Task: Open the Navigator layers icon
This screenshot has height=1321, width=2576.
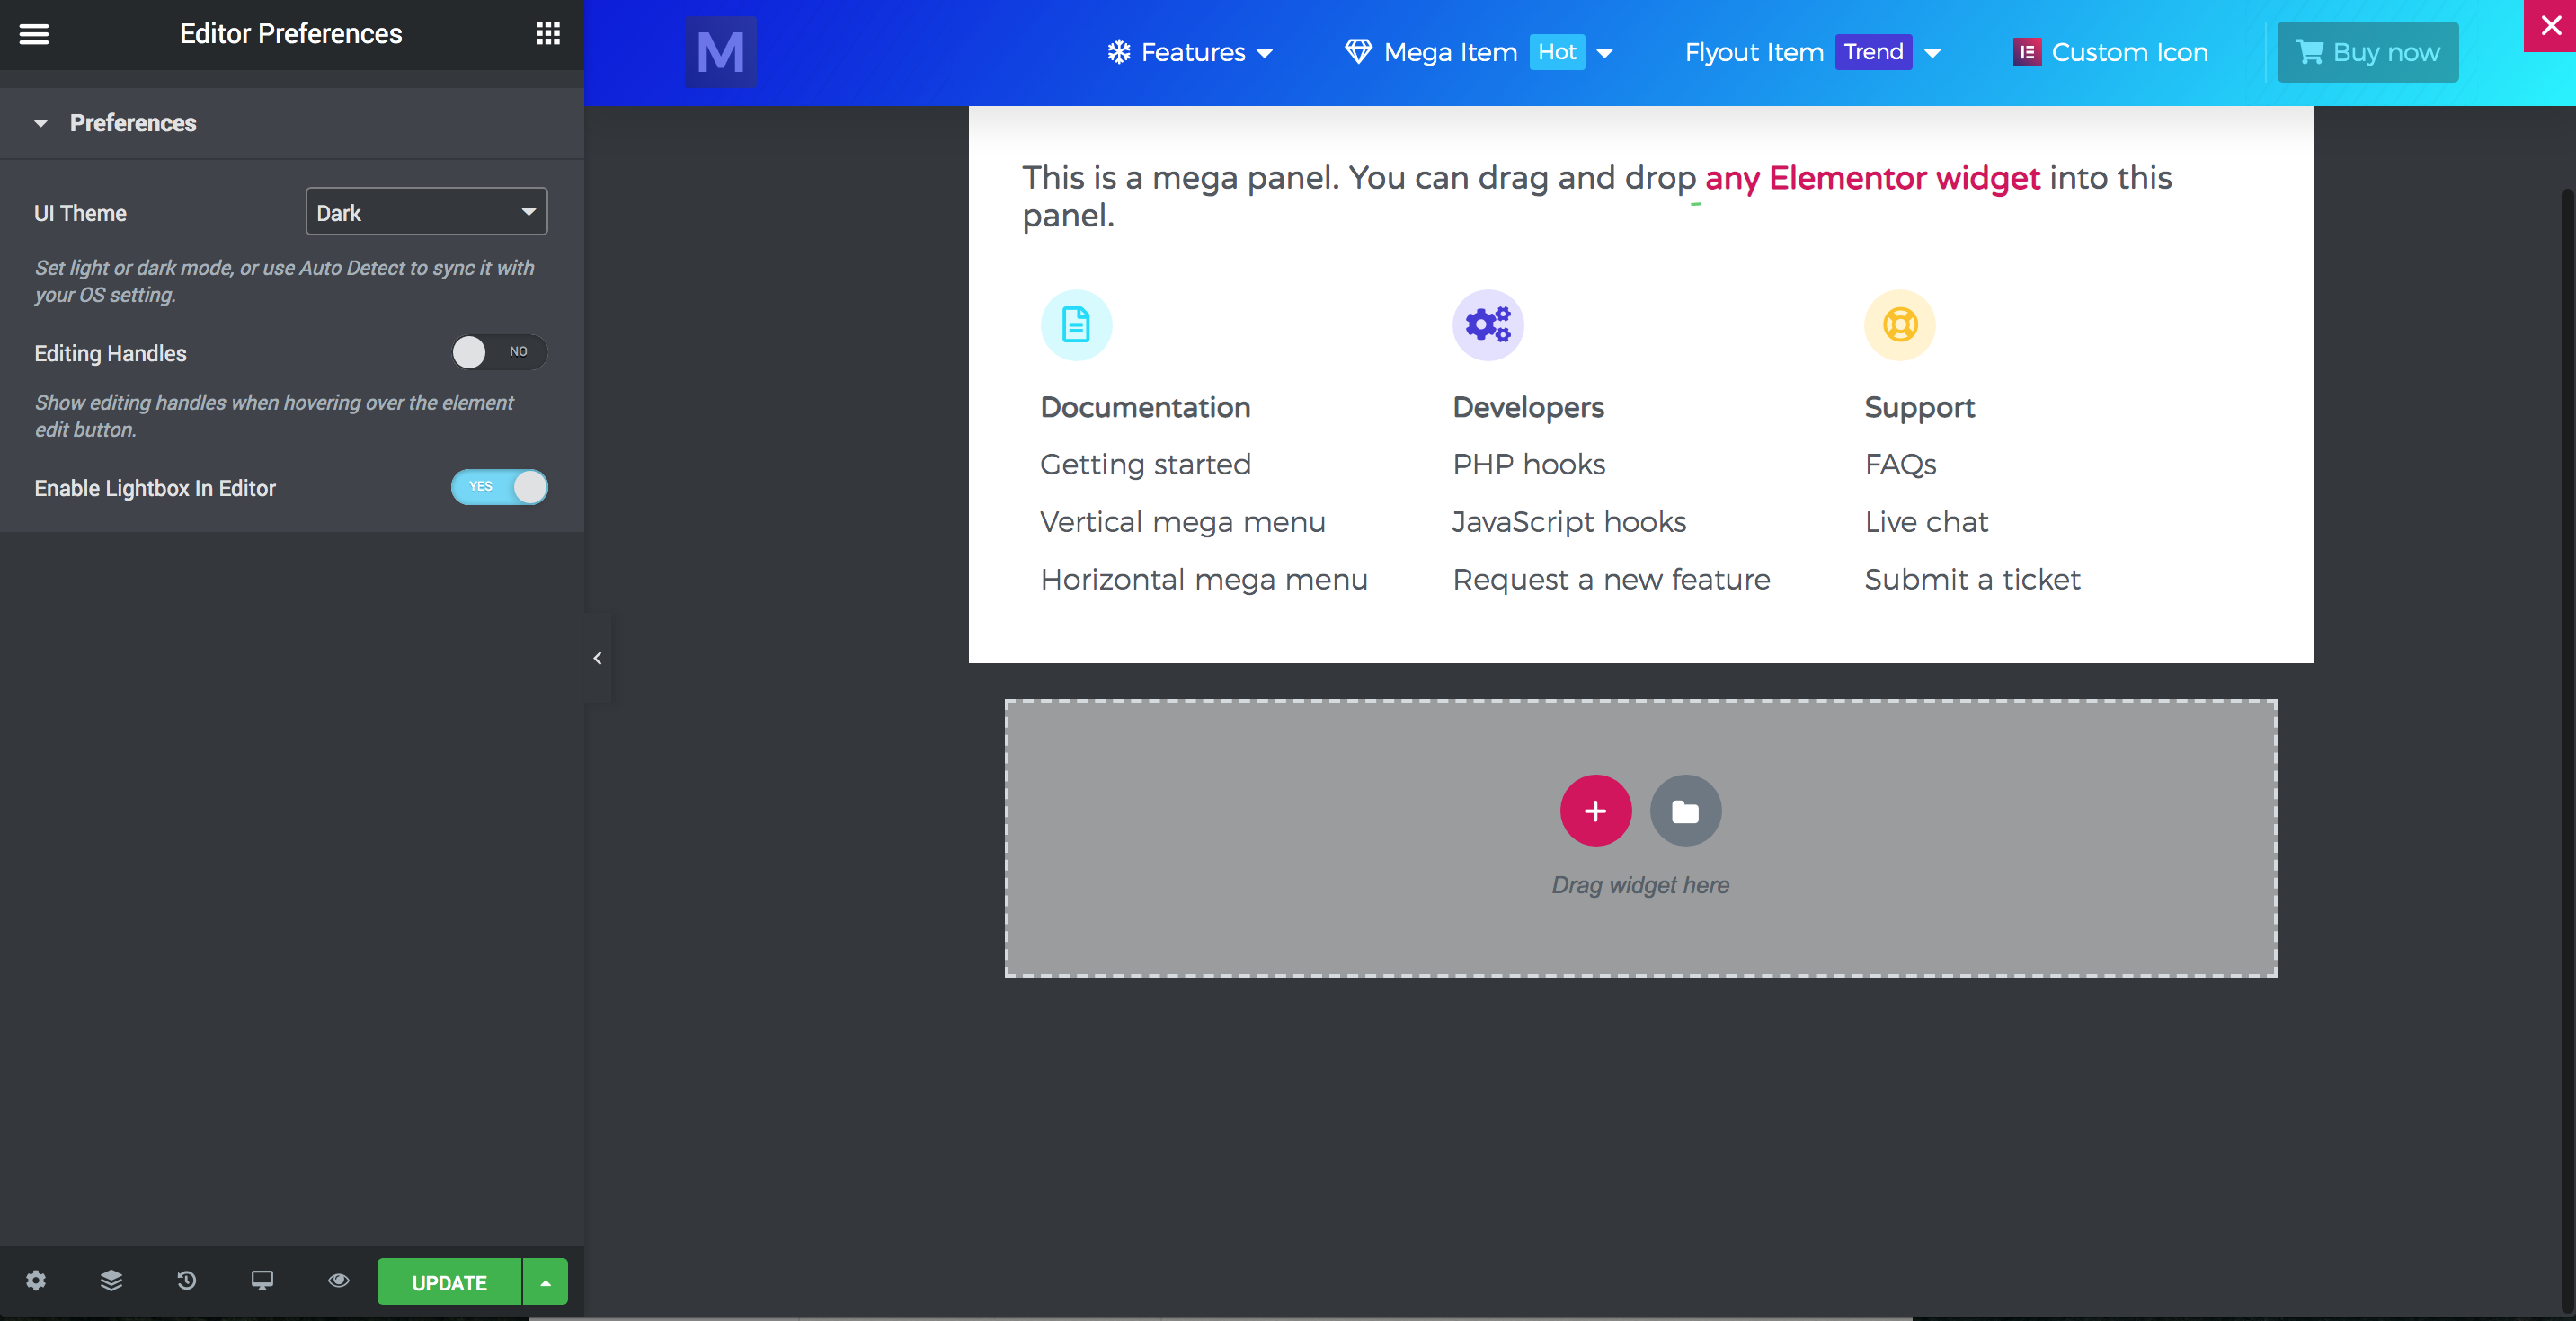Action: 111,1281
